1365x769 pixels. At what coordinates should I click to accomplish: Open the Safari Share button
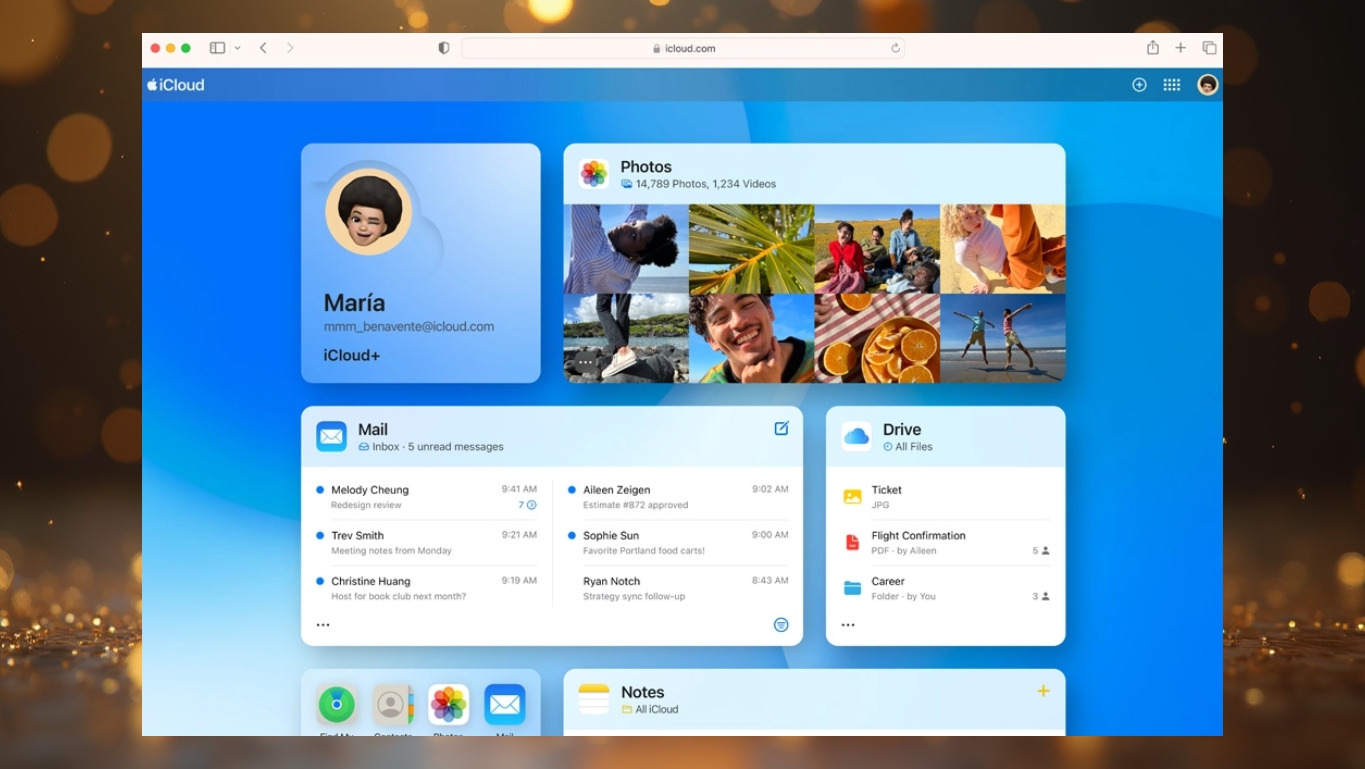coord(1153,47)
